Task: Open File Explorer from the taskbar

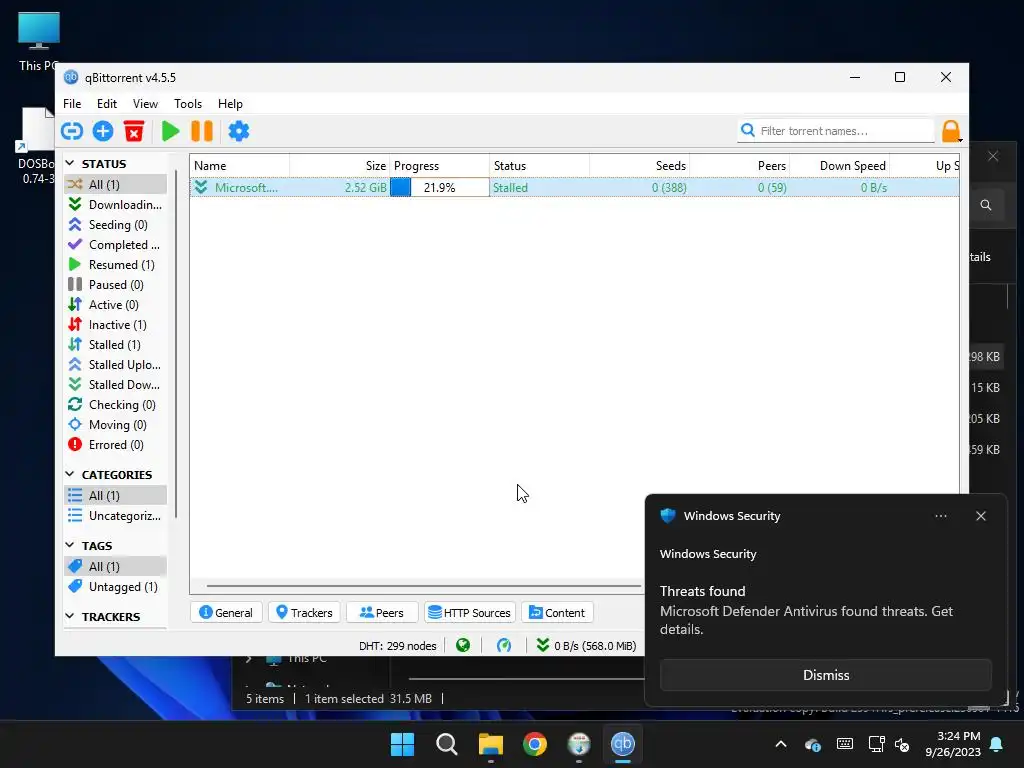Action: (490, 744)
